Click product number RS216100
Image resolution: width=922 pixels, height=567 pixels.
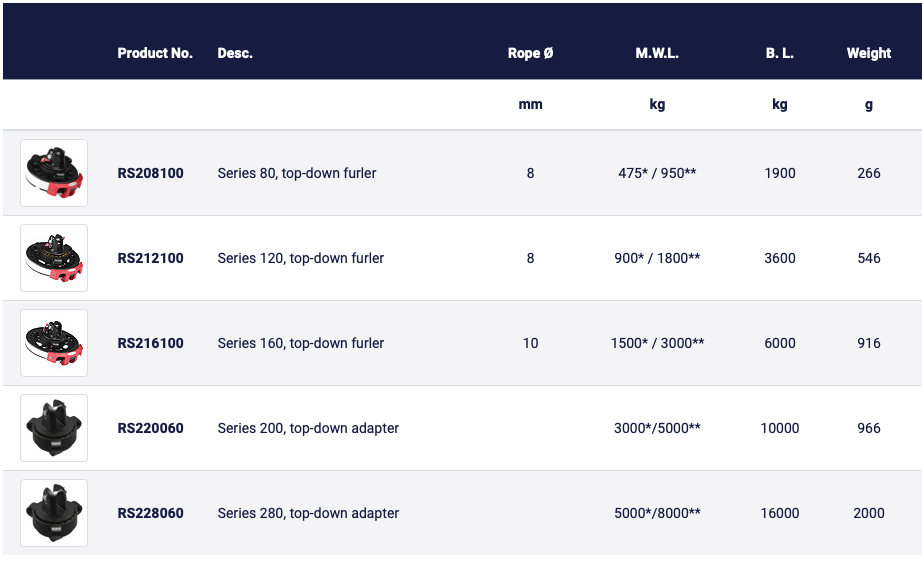point(151,343)
